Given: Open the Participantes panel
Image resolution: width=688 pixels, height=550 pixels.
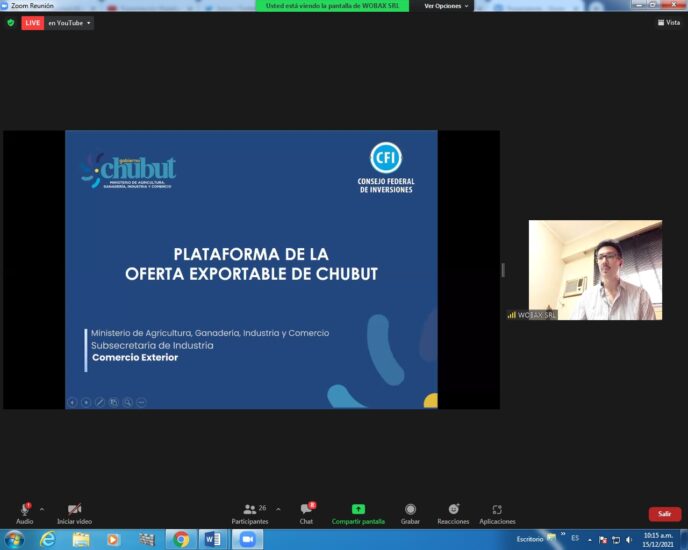Looking at the screenshot, I should click(250, 511).
